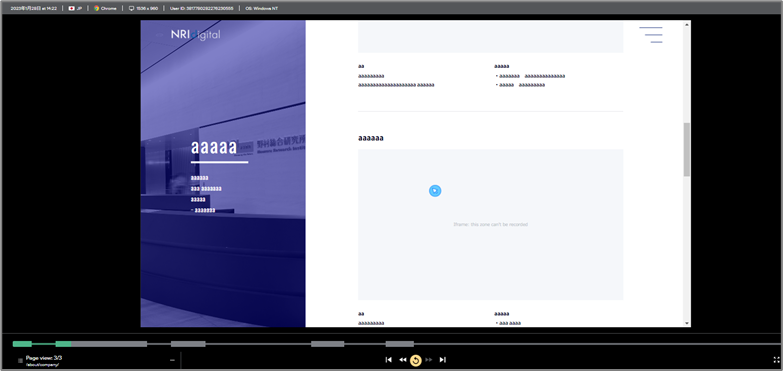Click the blue cursor marker in iframe area

(x=435, y=191)
